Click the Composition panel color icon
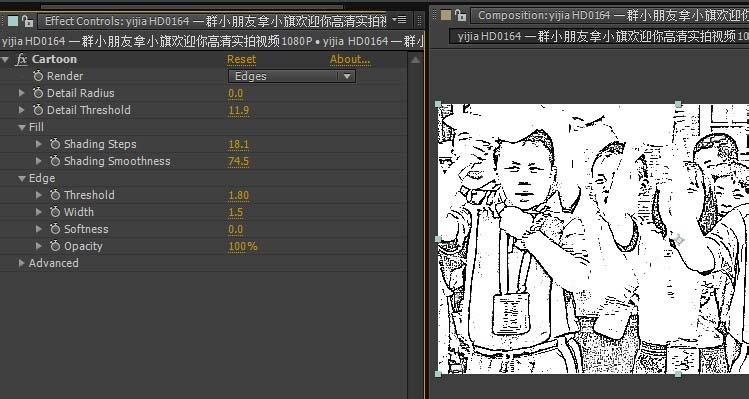 coord(446,15)
